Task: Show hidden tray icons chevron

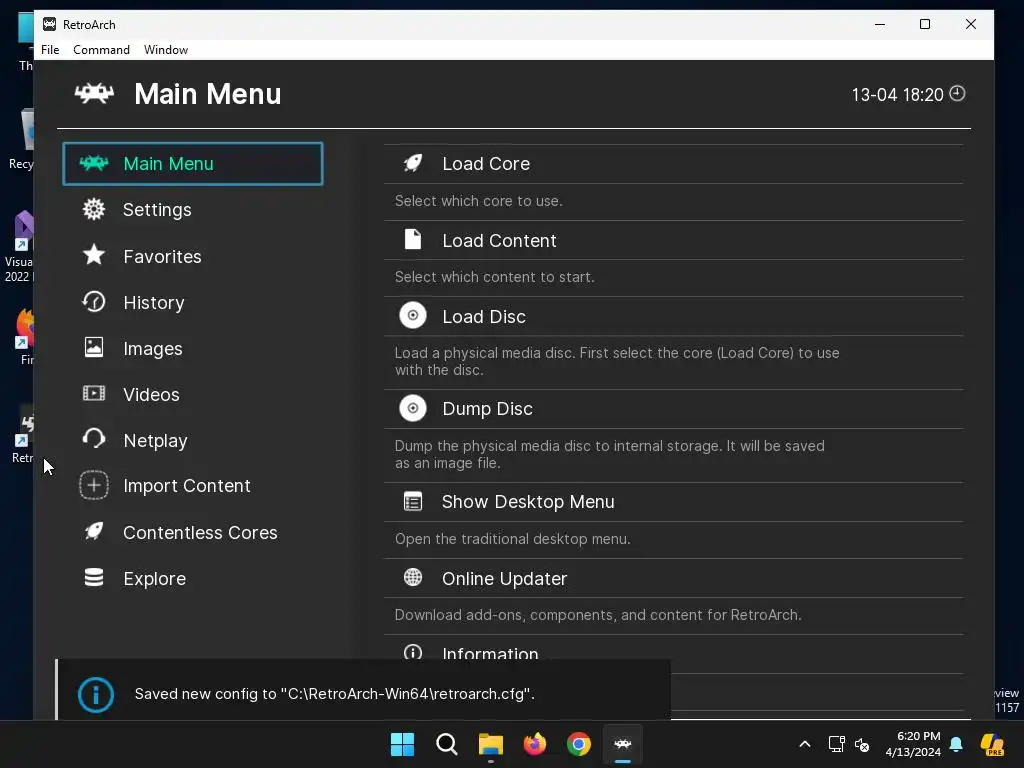Action: (805, 744)
